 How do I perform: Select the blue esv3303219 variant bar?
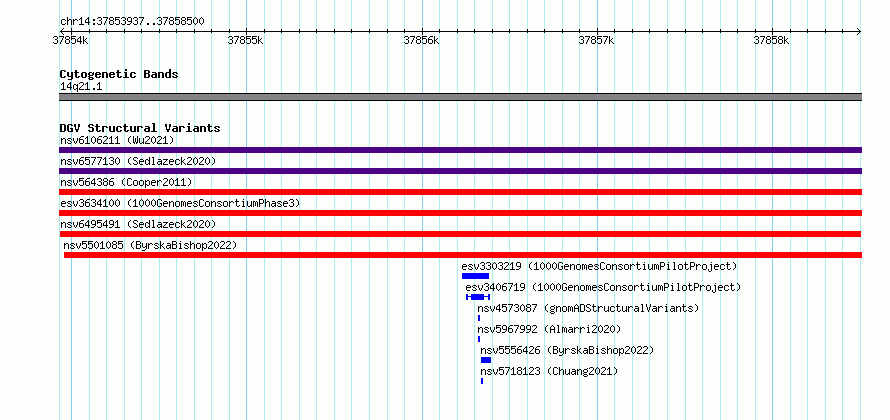click(x=475, y=276)
